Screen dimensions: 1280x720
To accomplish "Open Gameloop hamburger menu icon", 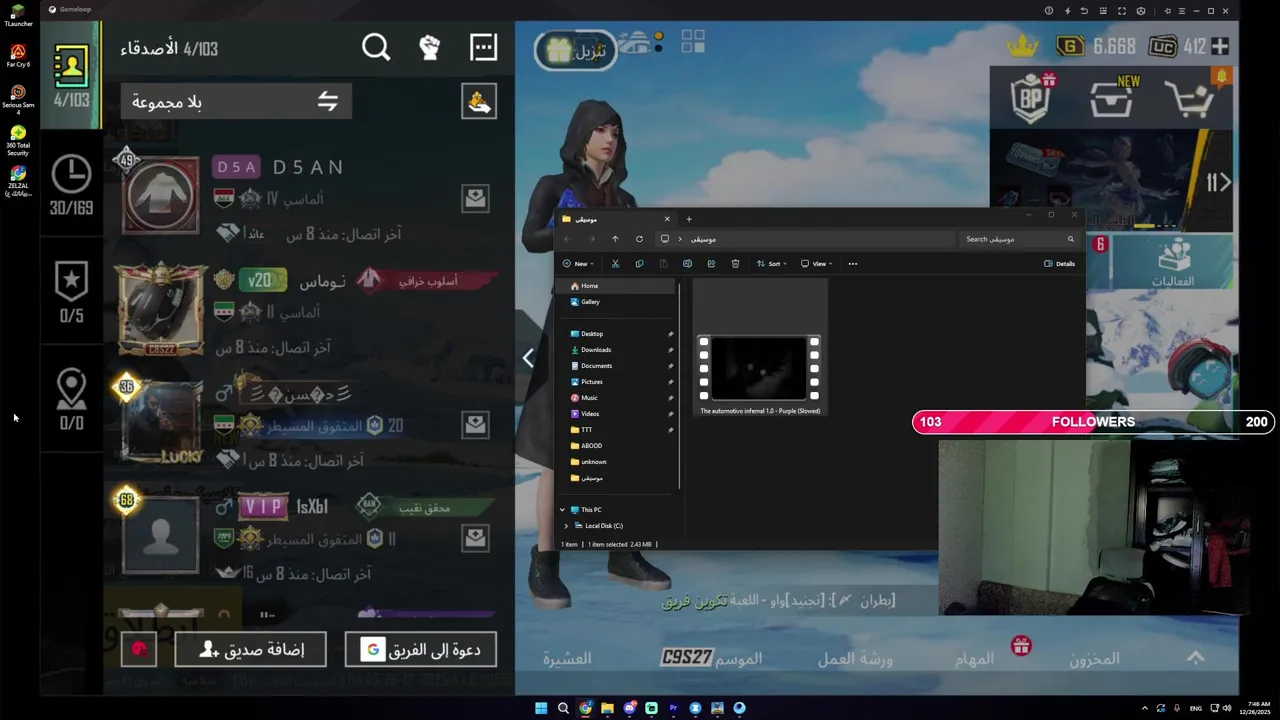I will (x=1181, y=11).
